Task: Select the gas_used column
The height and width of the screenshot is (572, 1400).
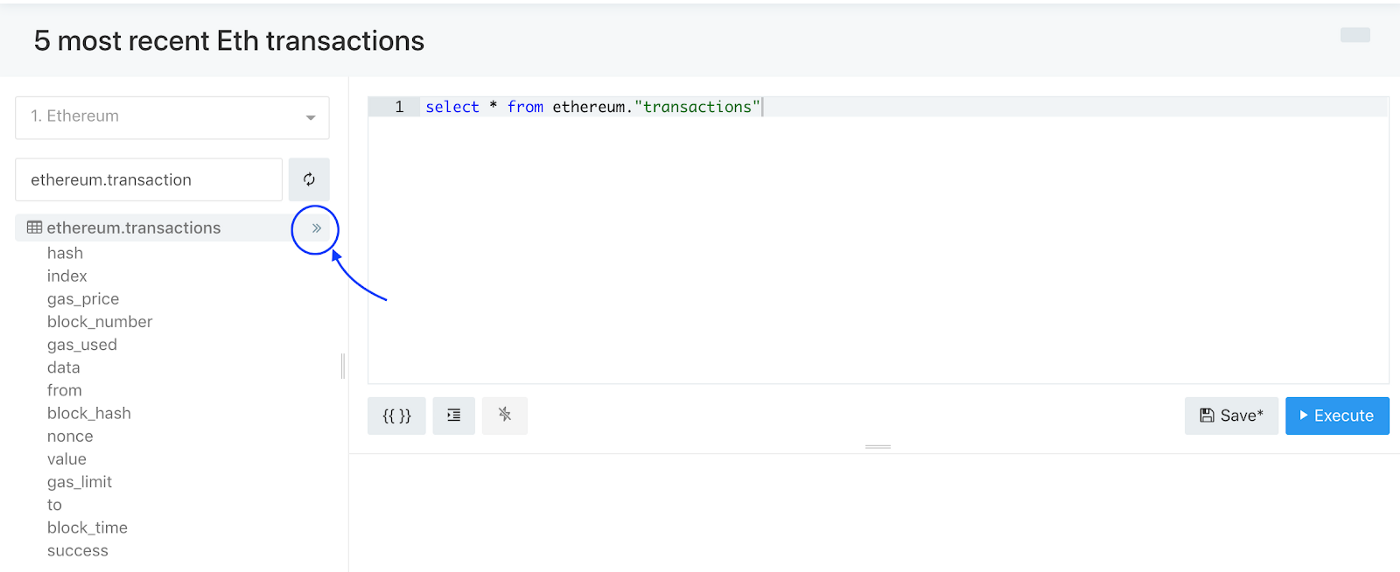Action: click(x=82, y=345)
